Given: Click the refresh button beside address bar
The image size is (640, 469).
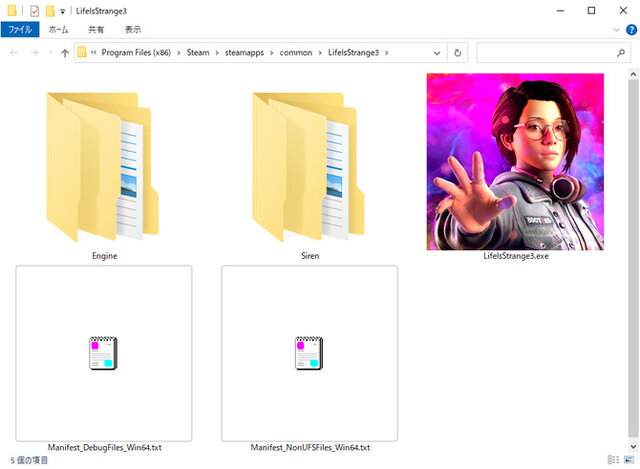Looking at the screenshot, I should [458, 53].
